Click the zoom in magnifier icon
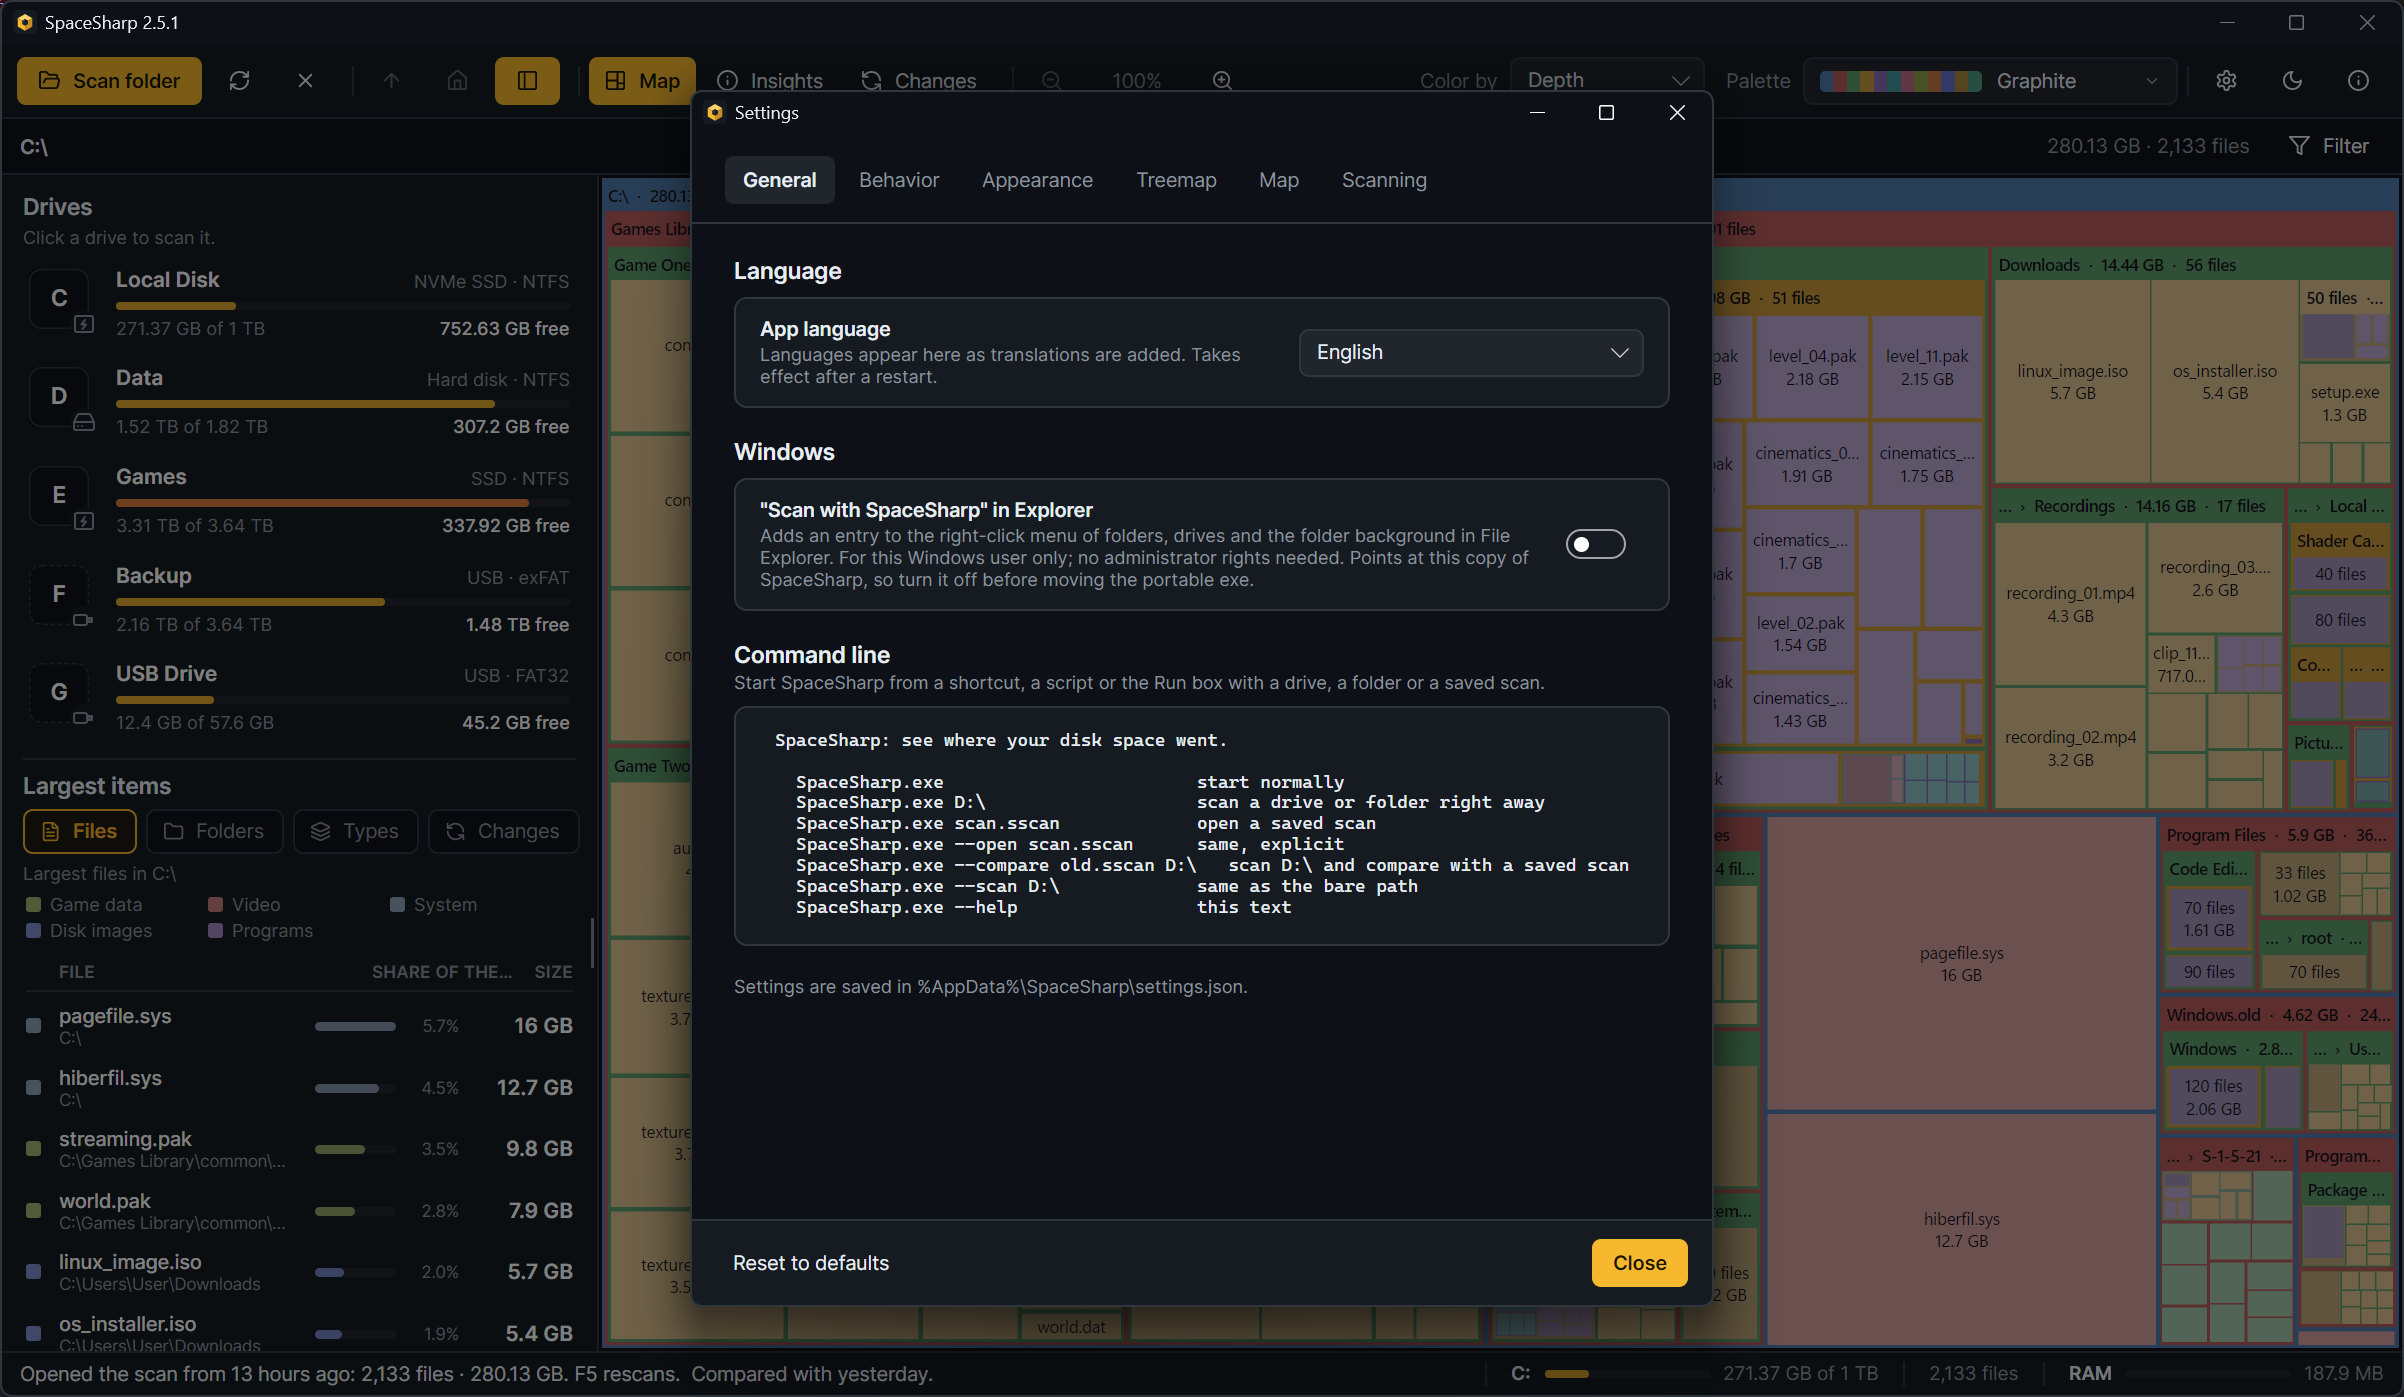This screenshot has width=2404, height=1397. 1222,81
